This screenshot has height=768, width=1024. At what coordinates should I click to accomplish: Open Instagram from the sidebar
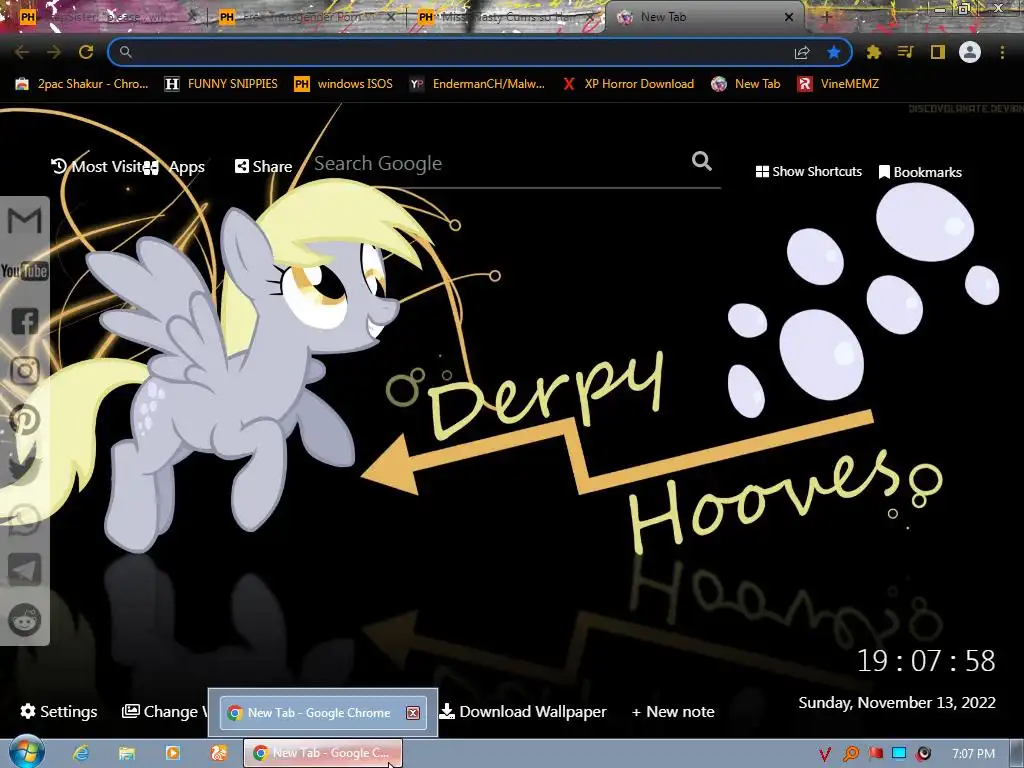point(25,370)
